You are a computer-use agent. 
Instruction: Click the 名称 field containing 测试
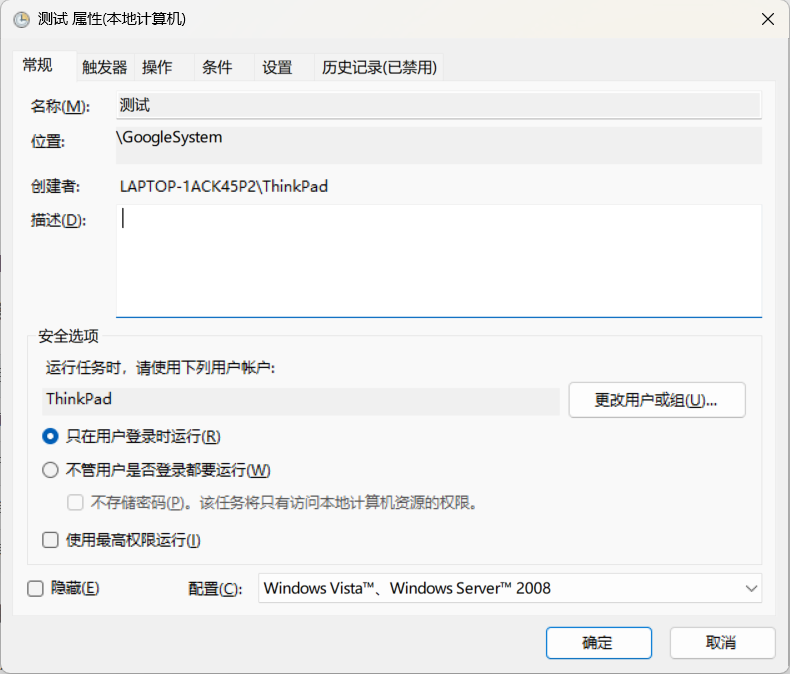438,105
